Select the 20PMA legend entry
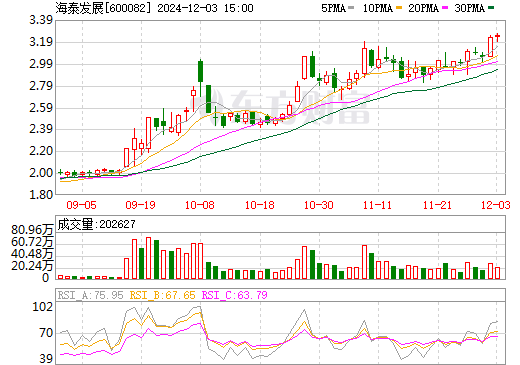 coord(429,8)
